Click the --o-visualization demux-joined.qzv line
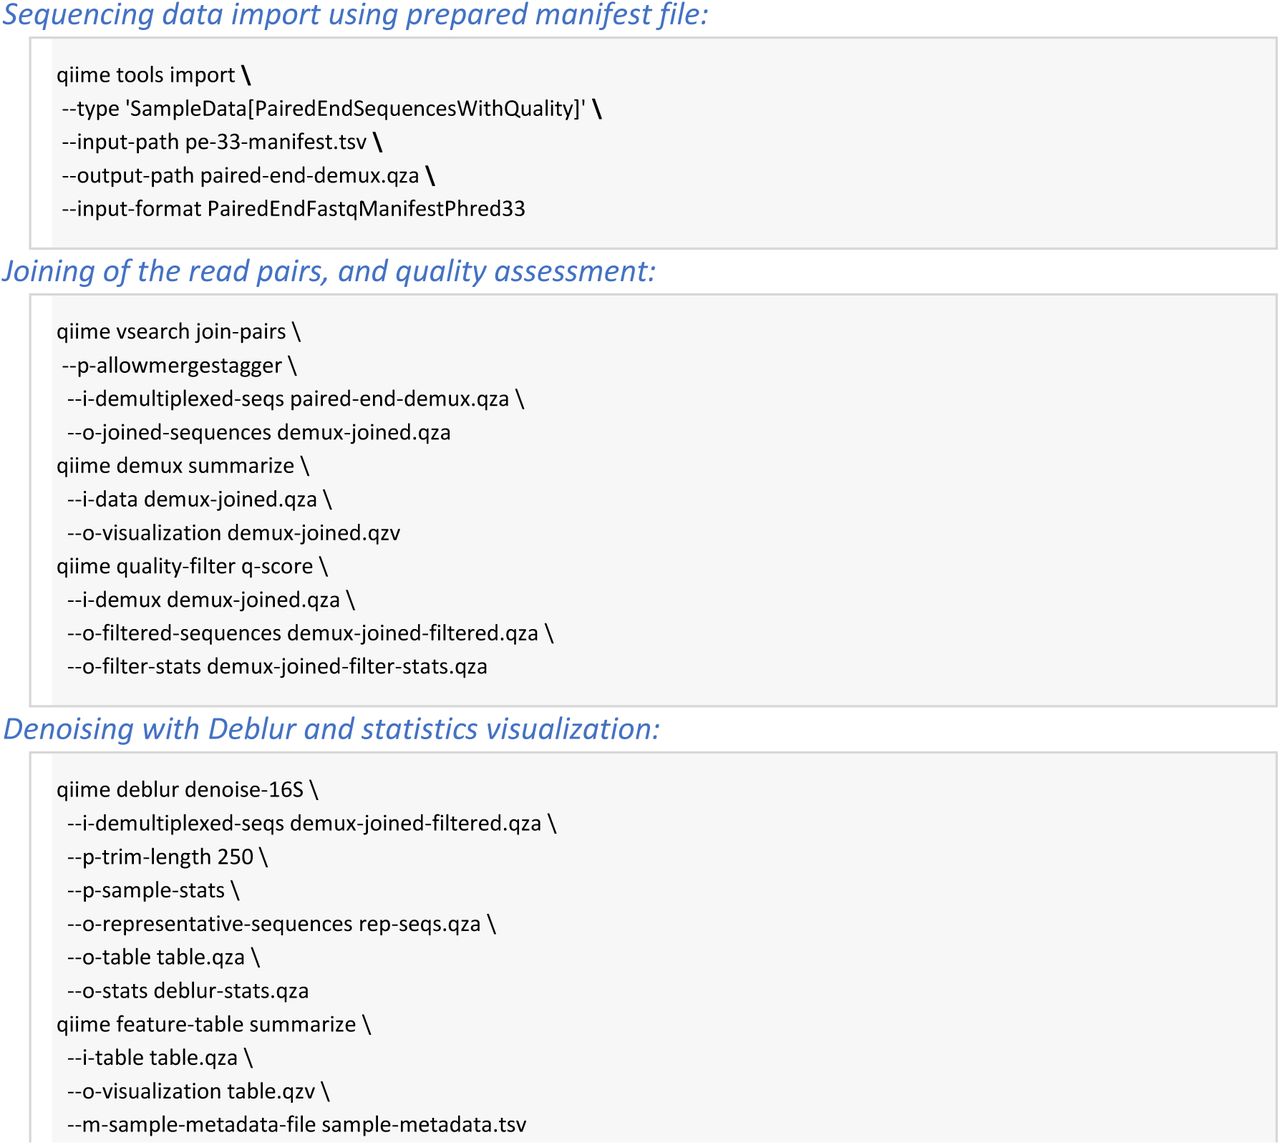This screenshot has height=1145, width=1280. coord(234,533)
